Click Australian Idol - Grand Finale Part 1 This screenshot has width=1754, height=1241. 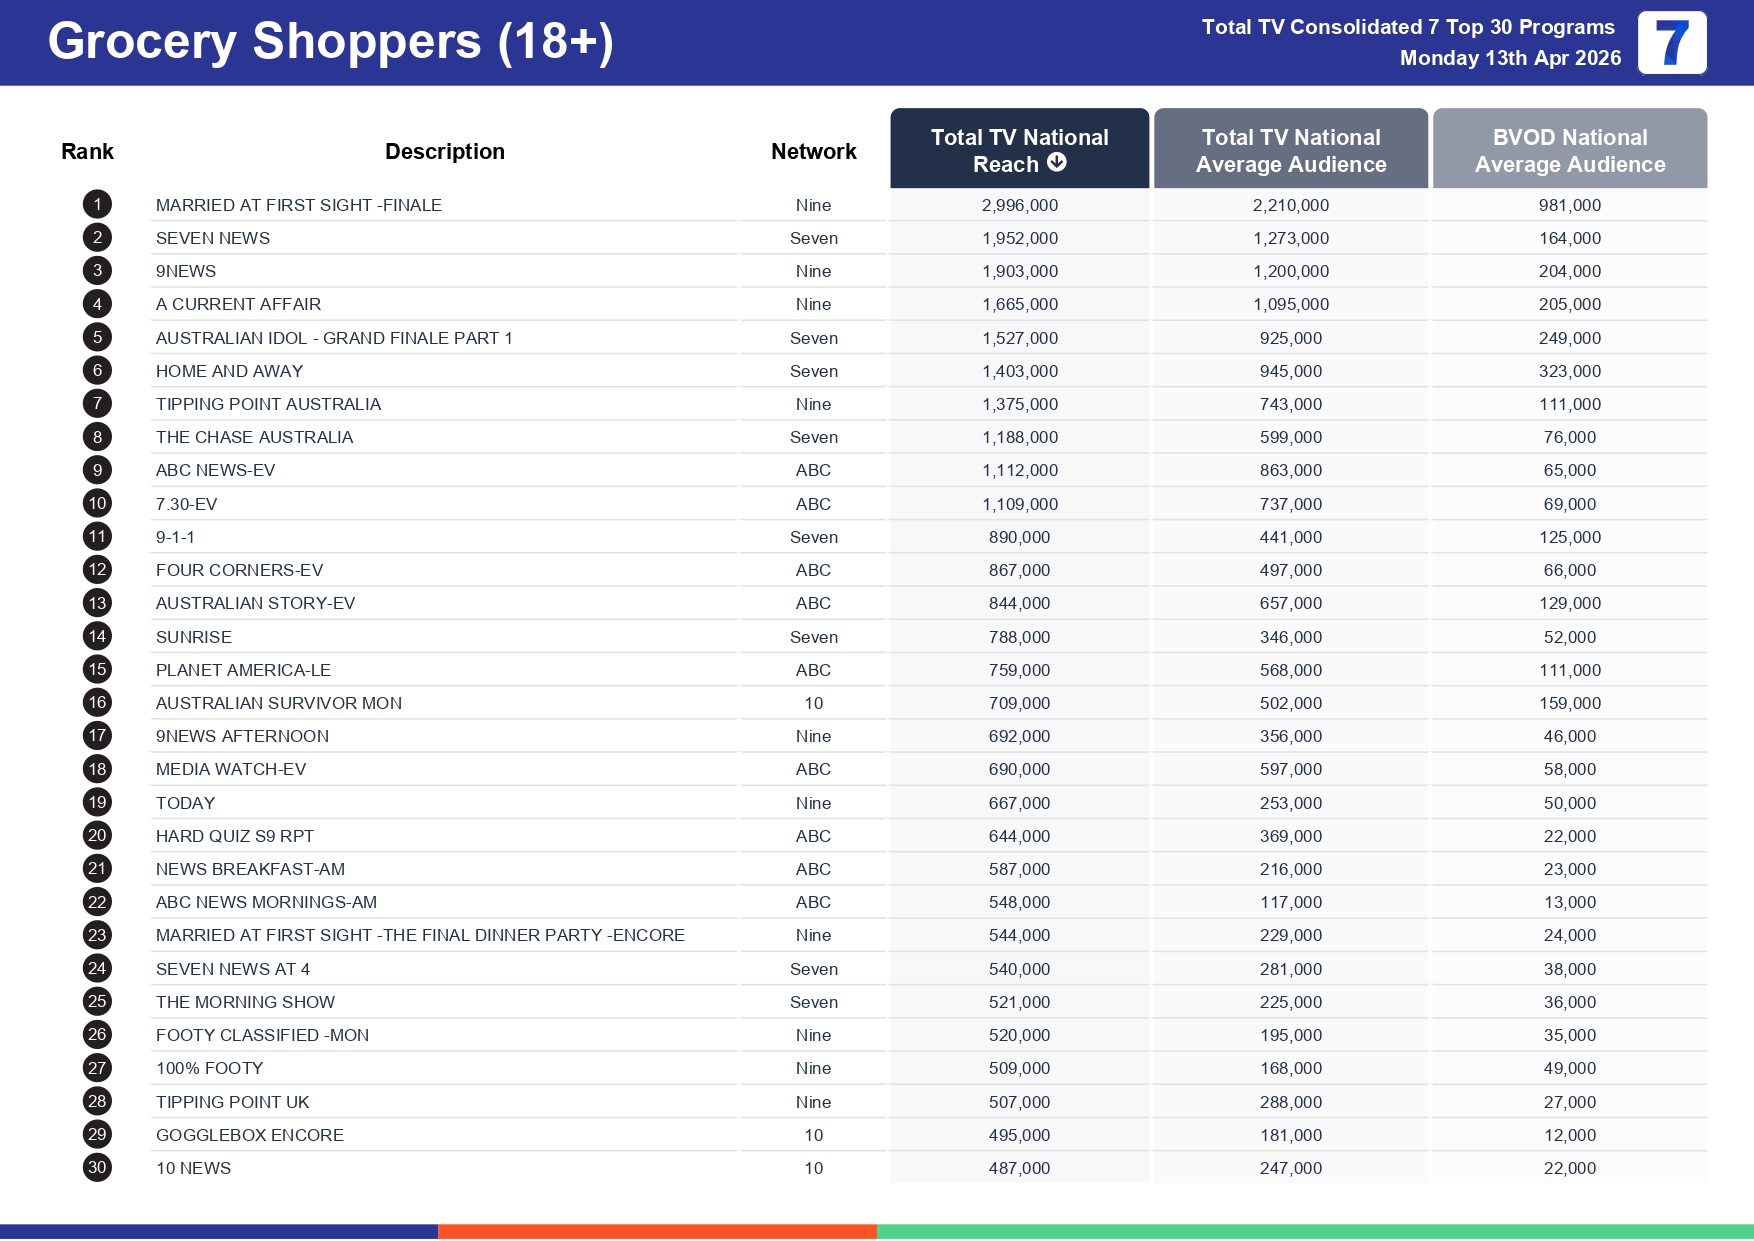tap(334, 338)
